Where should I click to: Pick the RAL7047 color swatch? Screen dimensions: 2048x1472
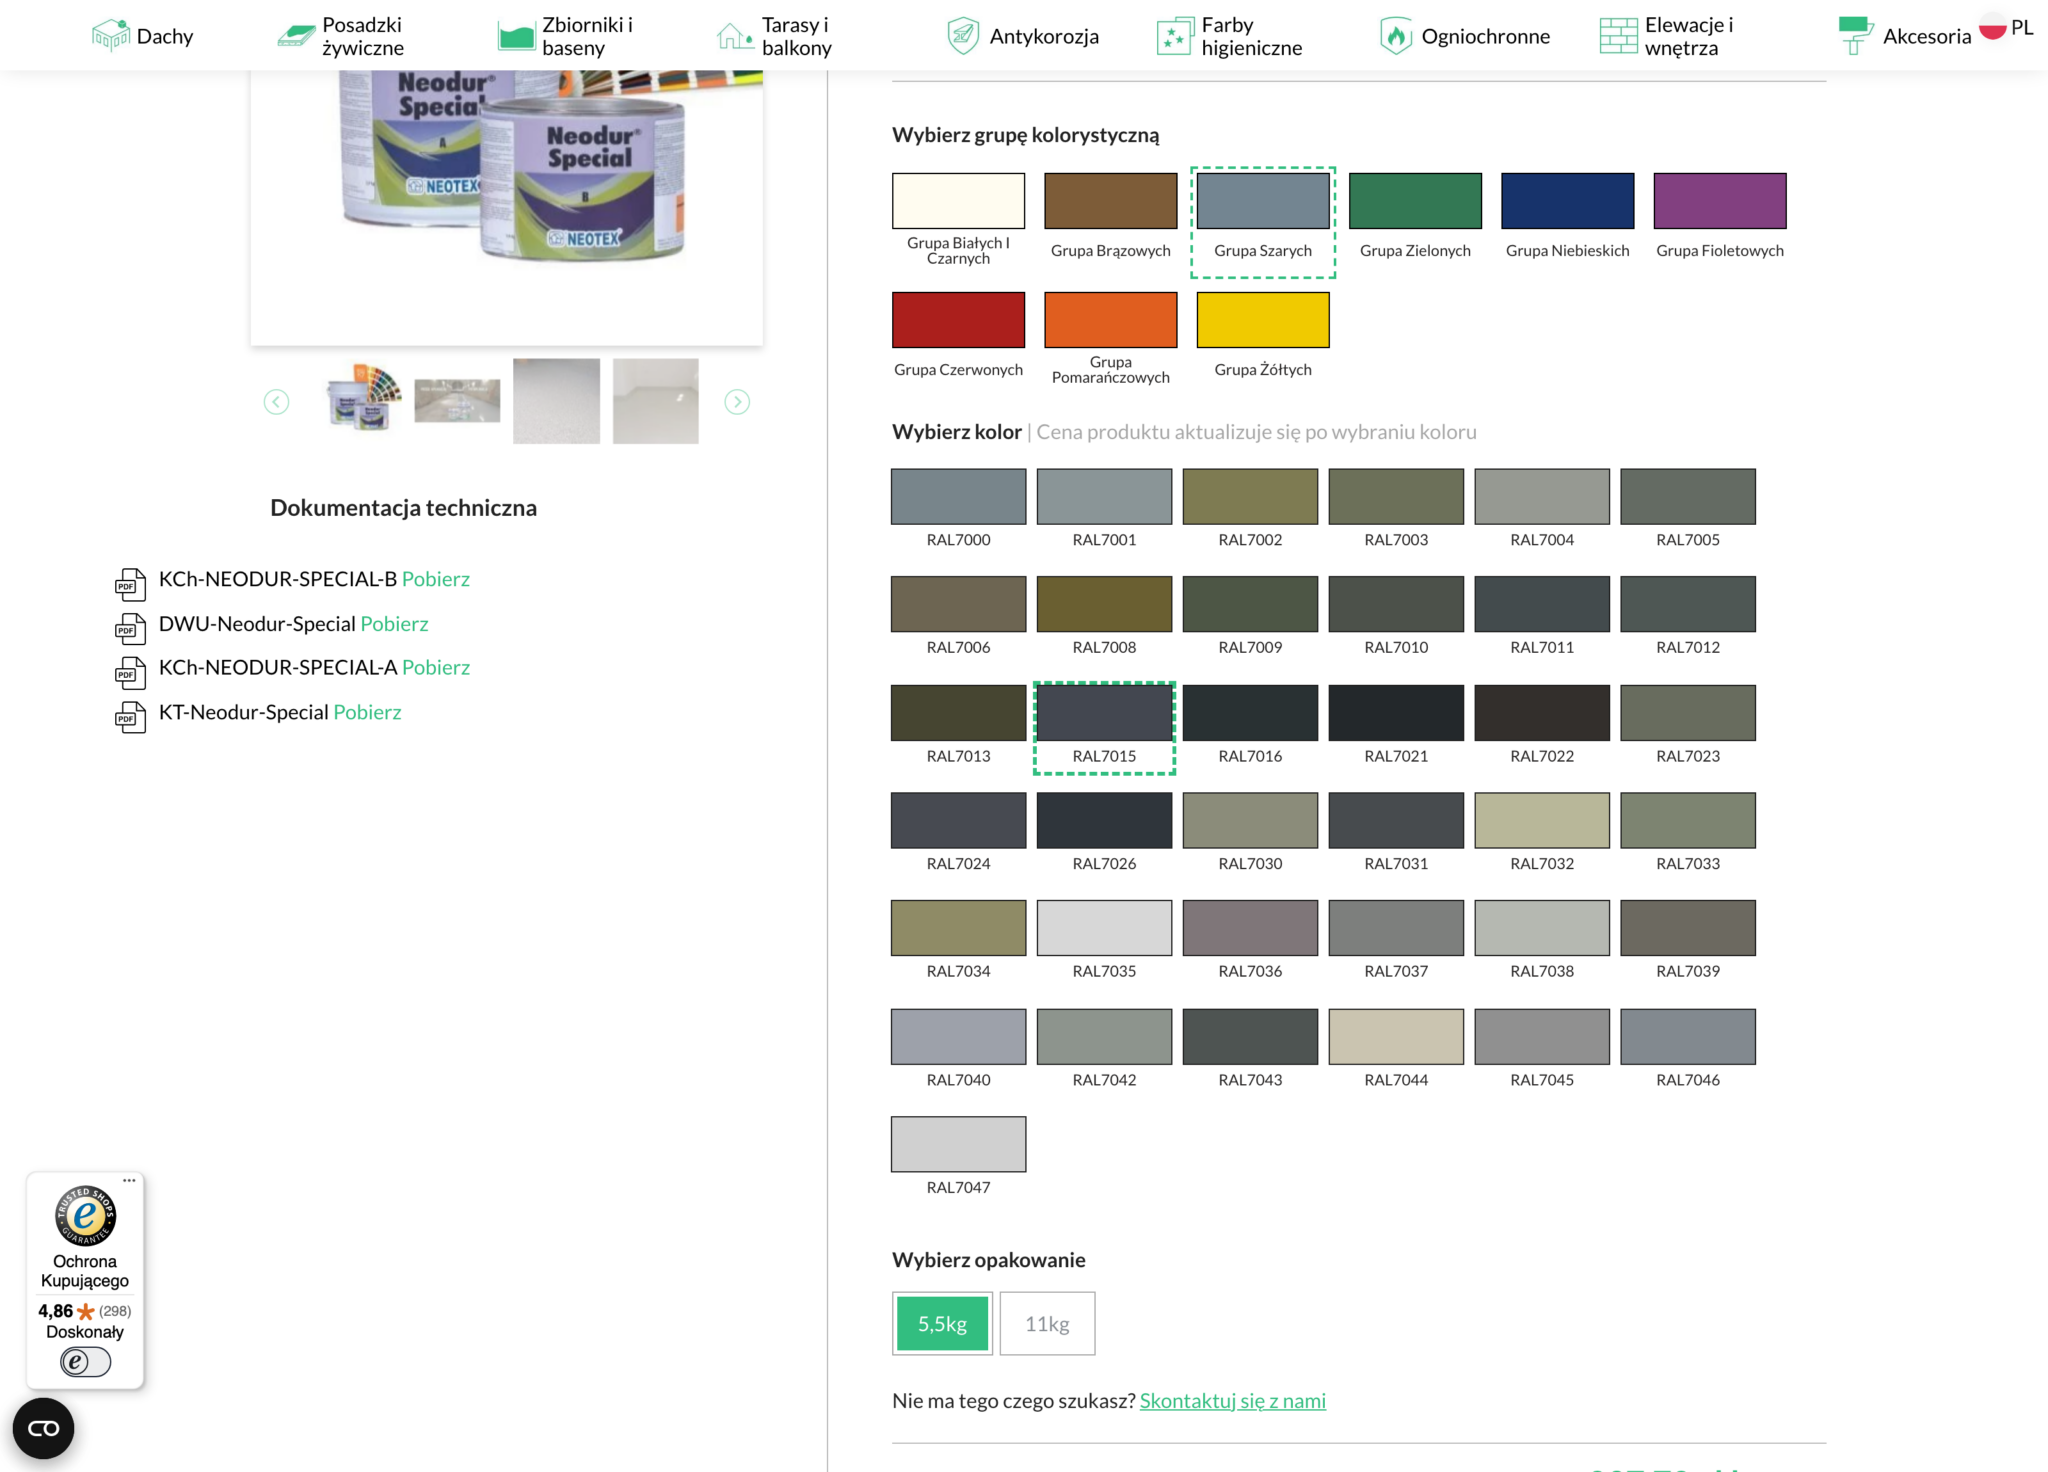click(x=958, y=1144)
